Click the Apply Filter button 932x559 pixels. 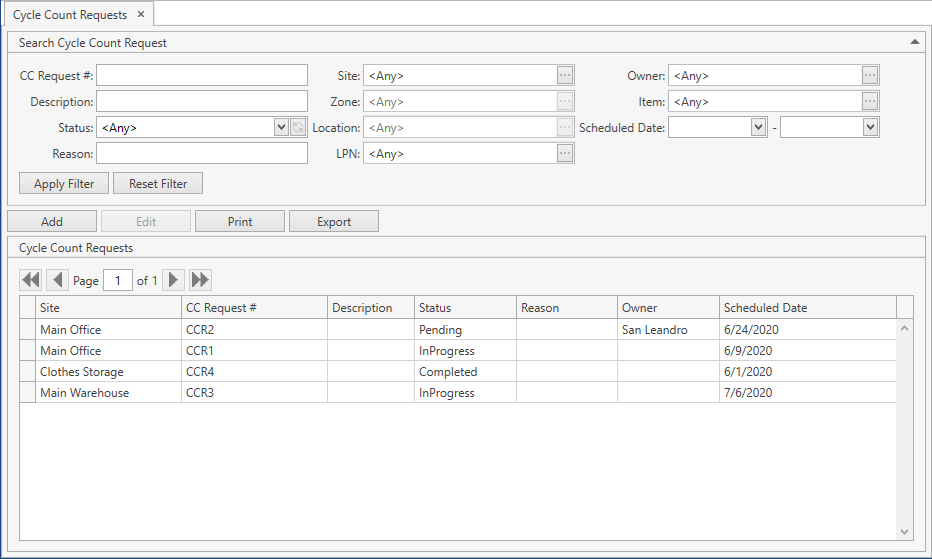click(64, 184)
